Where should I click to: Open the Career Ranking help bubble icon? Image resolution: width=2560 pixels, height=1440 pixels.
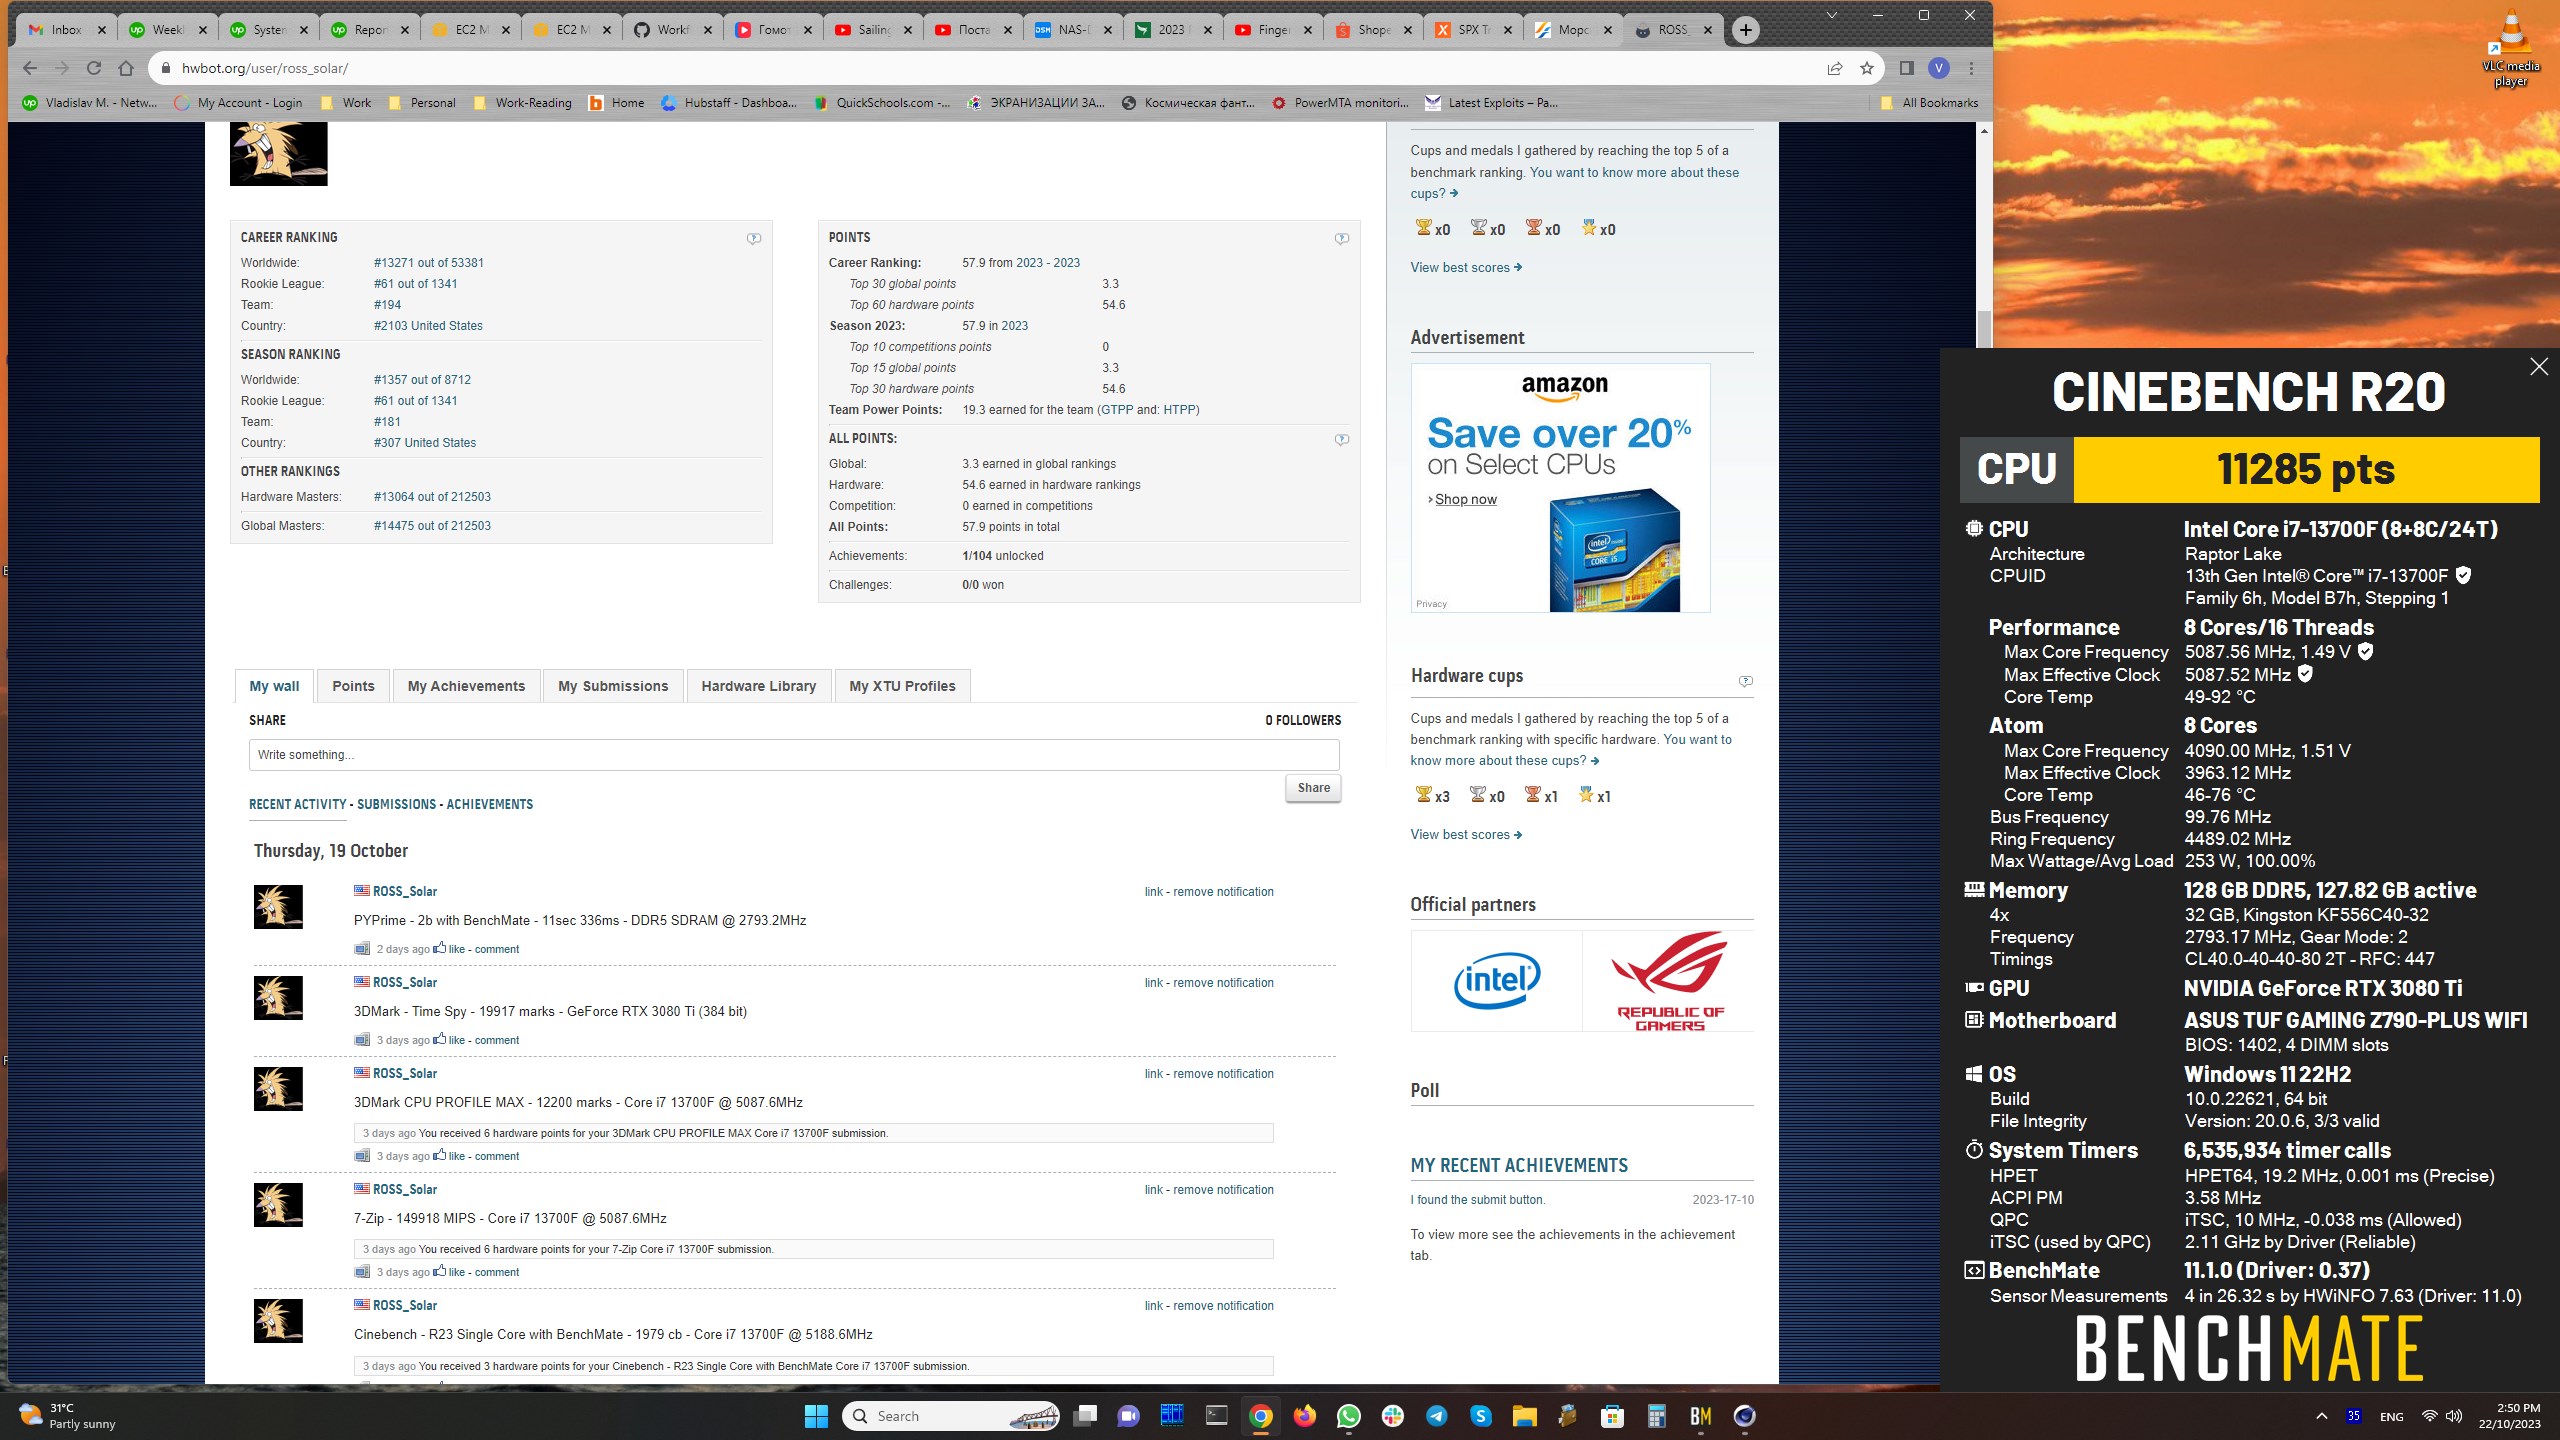(x=754, y=238)
